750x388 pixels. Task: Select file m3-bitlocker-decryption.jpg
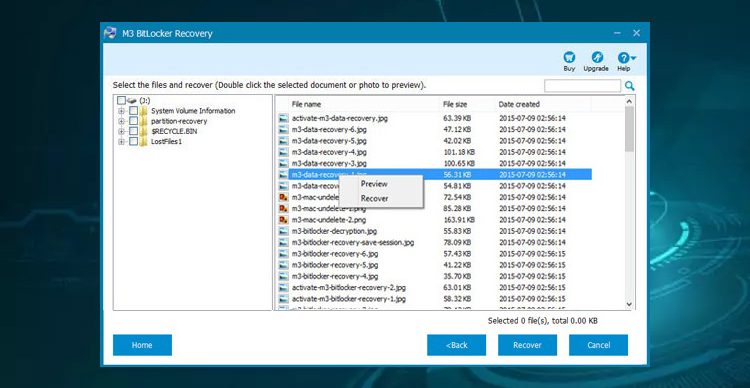334,231
